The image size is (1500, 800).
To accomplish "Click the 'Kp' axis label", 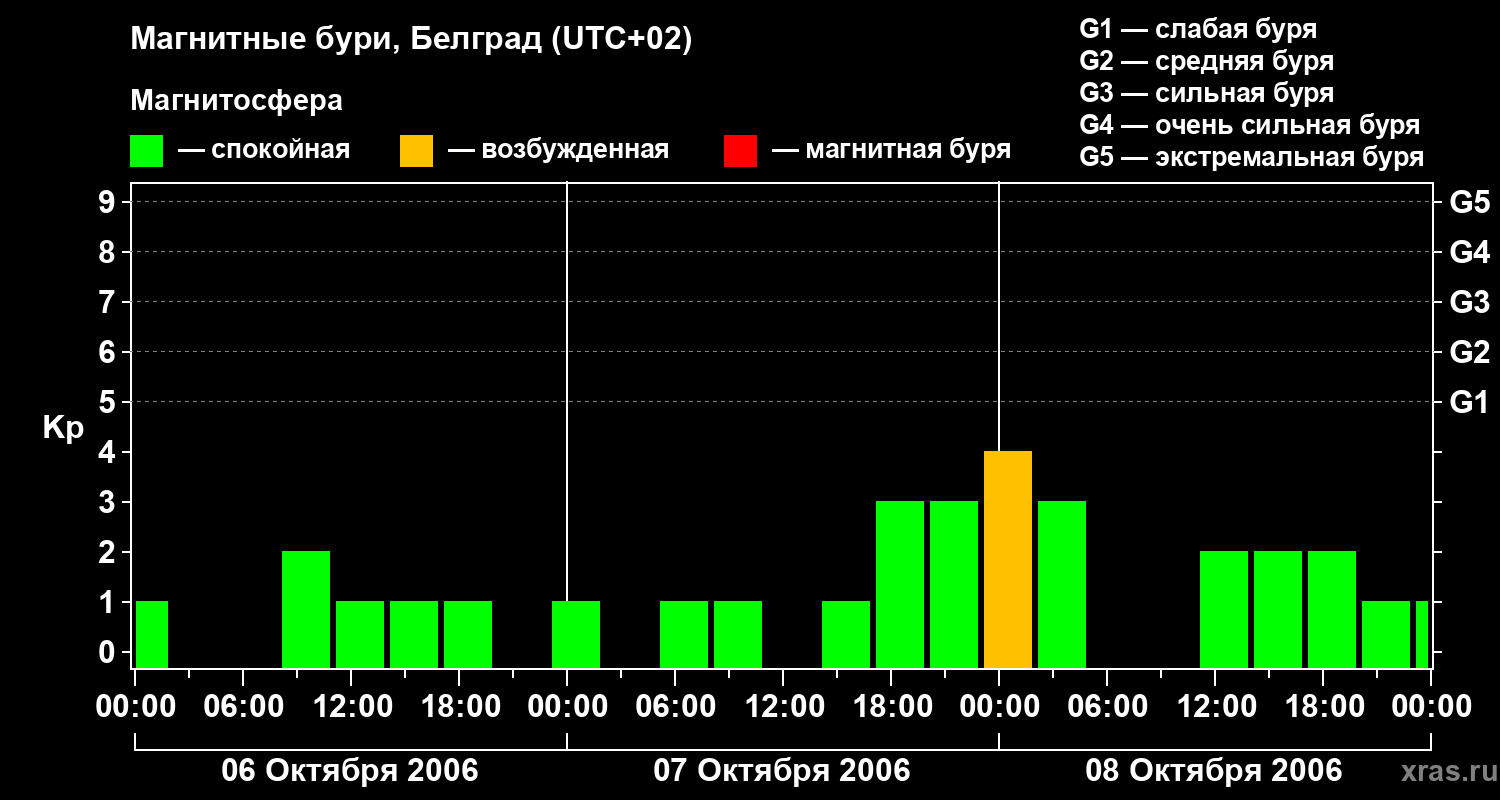I will 63,428.
